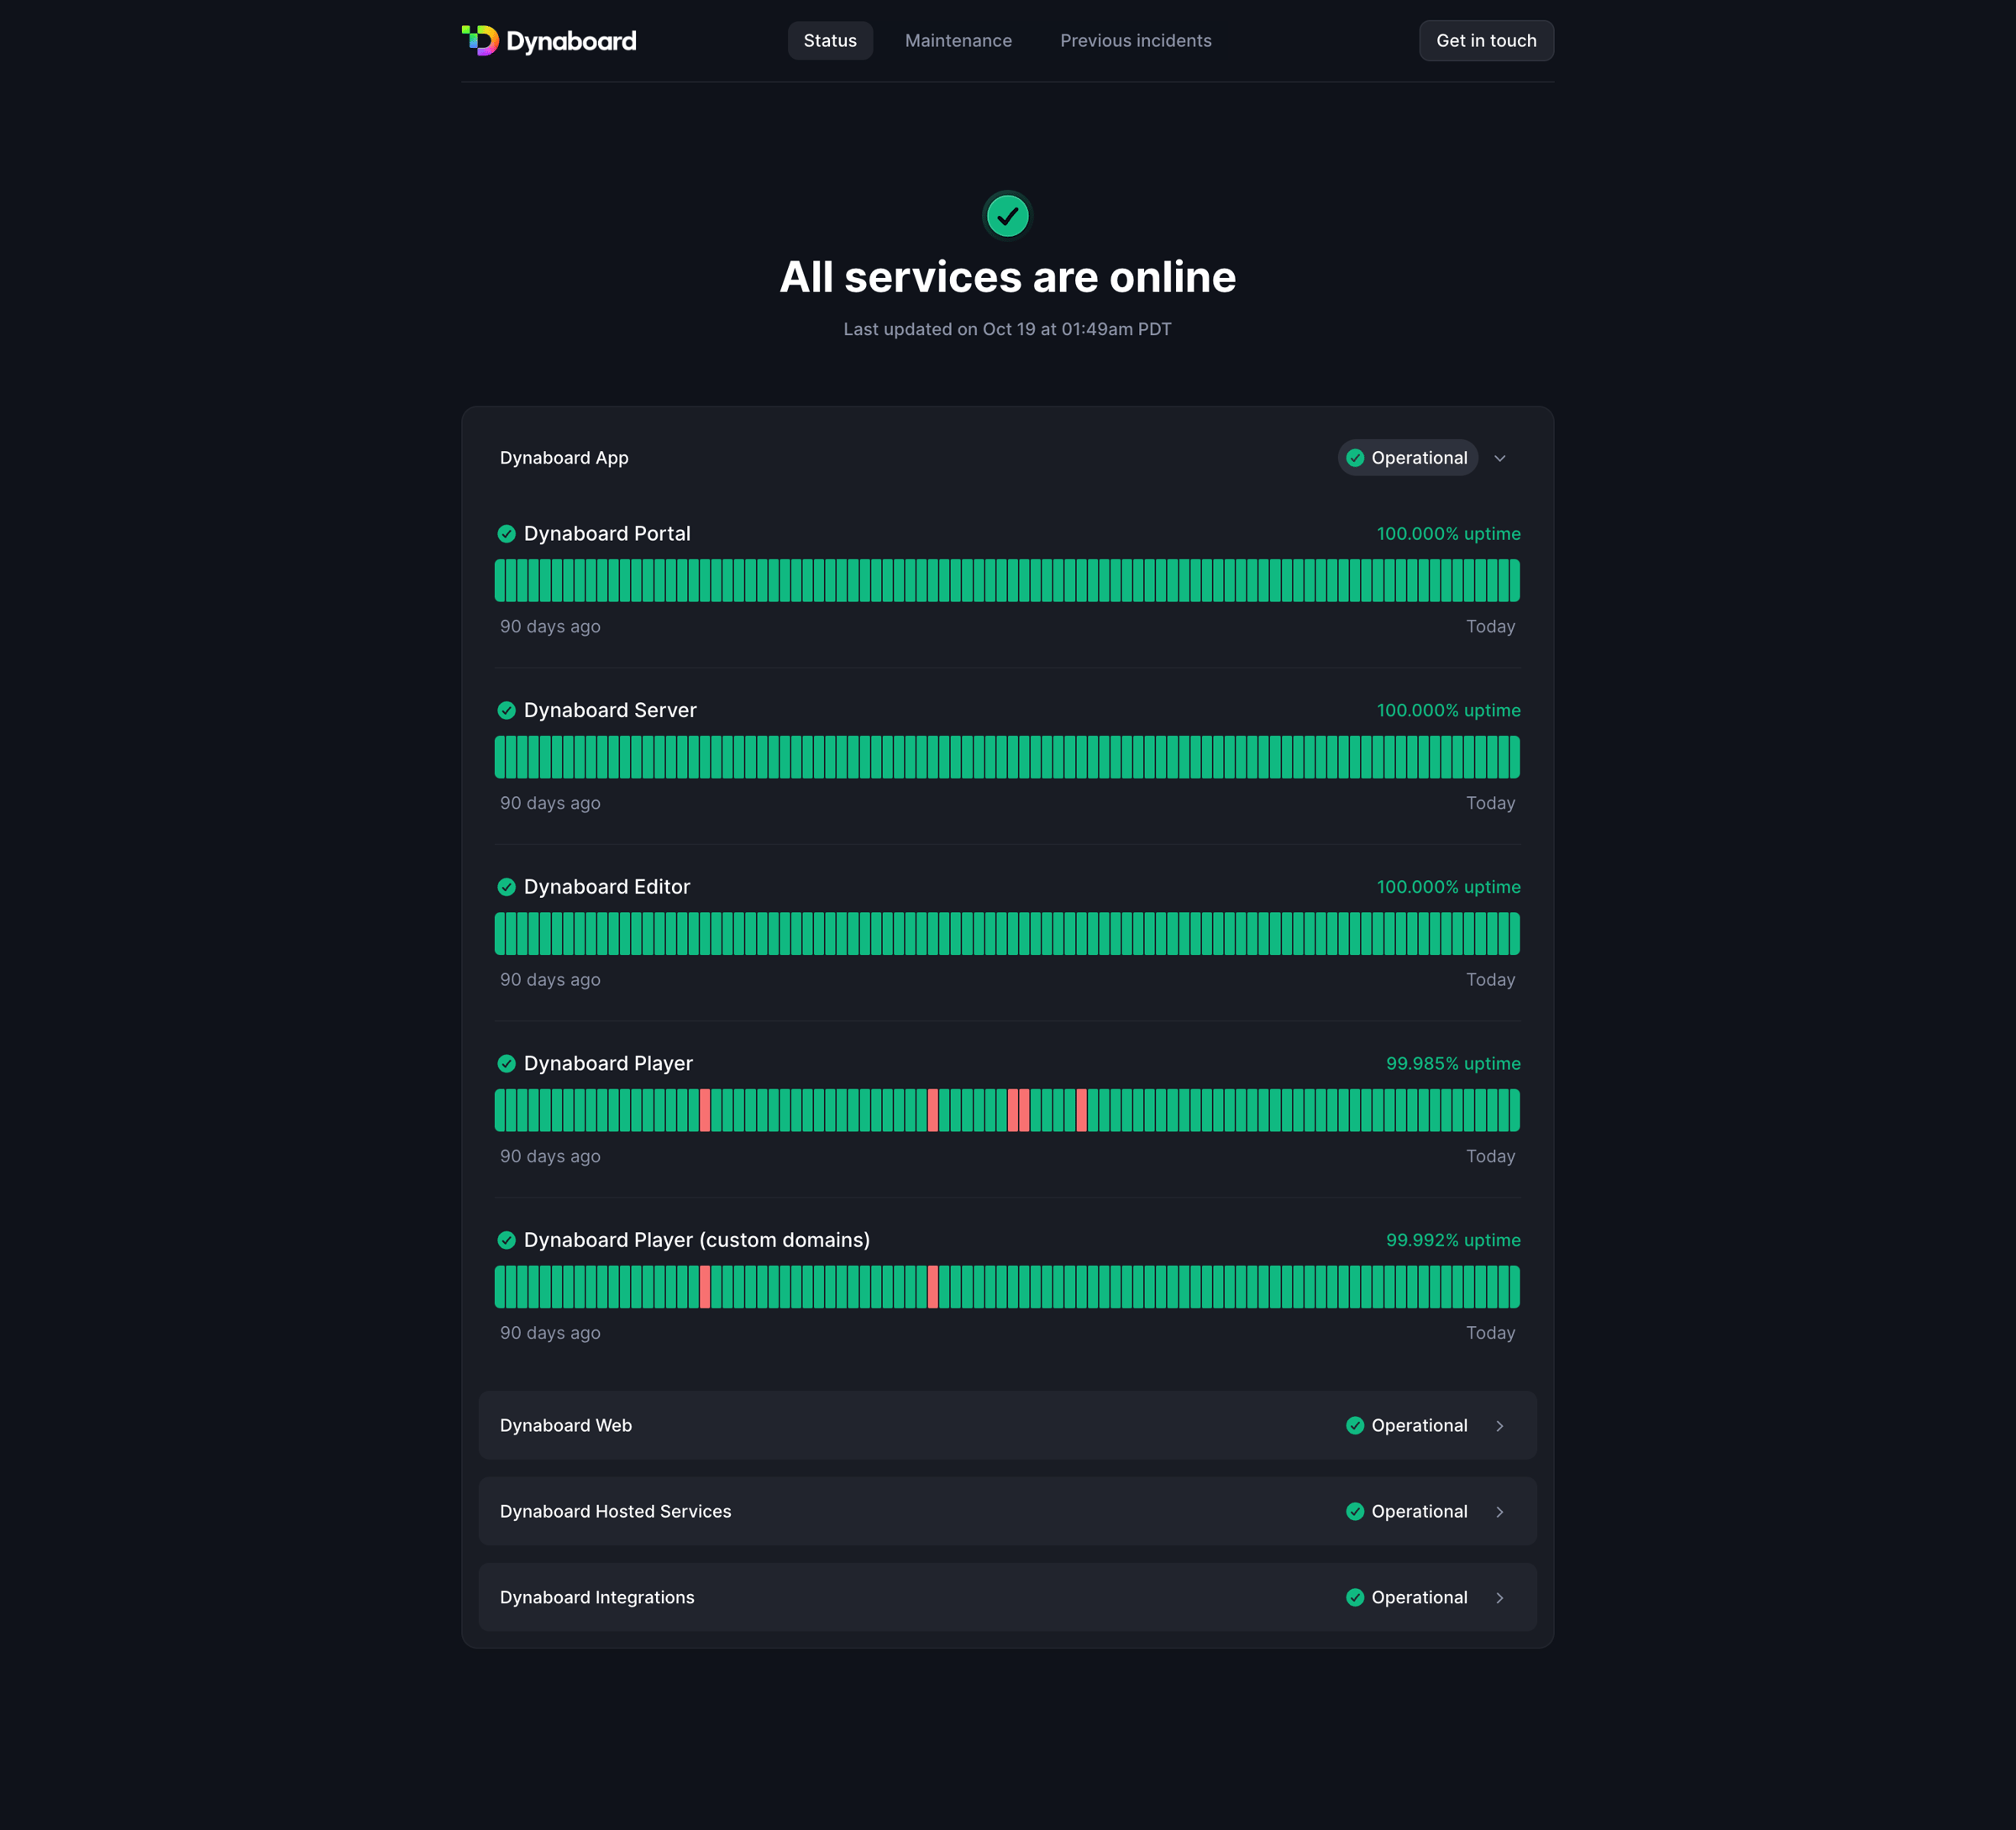Click the Dynaboard Editor 100.000% uptime text
The width and height of the screenshot is (2016, 1830).
pos(1448,887)
